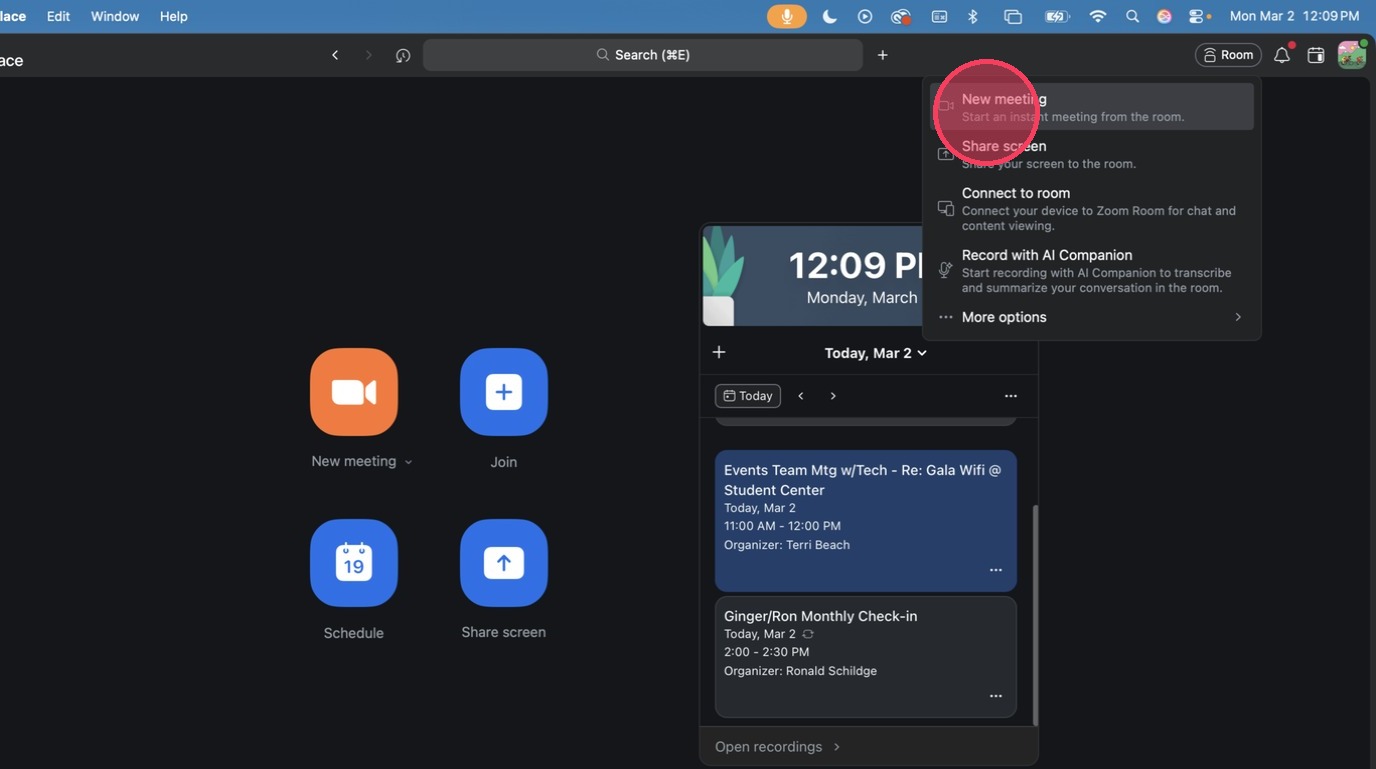
Task: Select Connect to room option
Action: coord(1091,208)
